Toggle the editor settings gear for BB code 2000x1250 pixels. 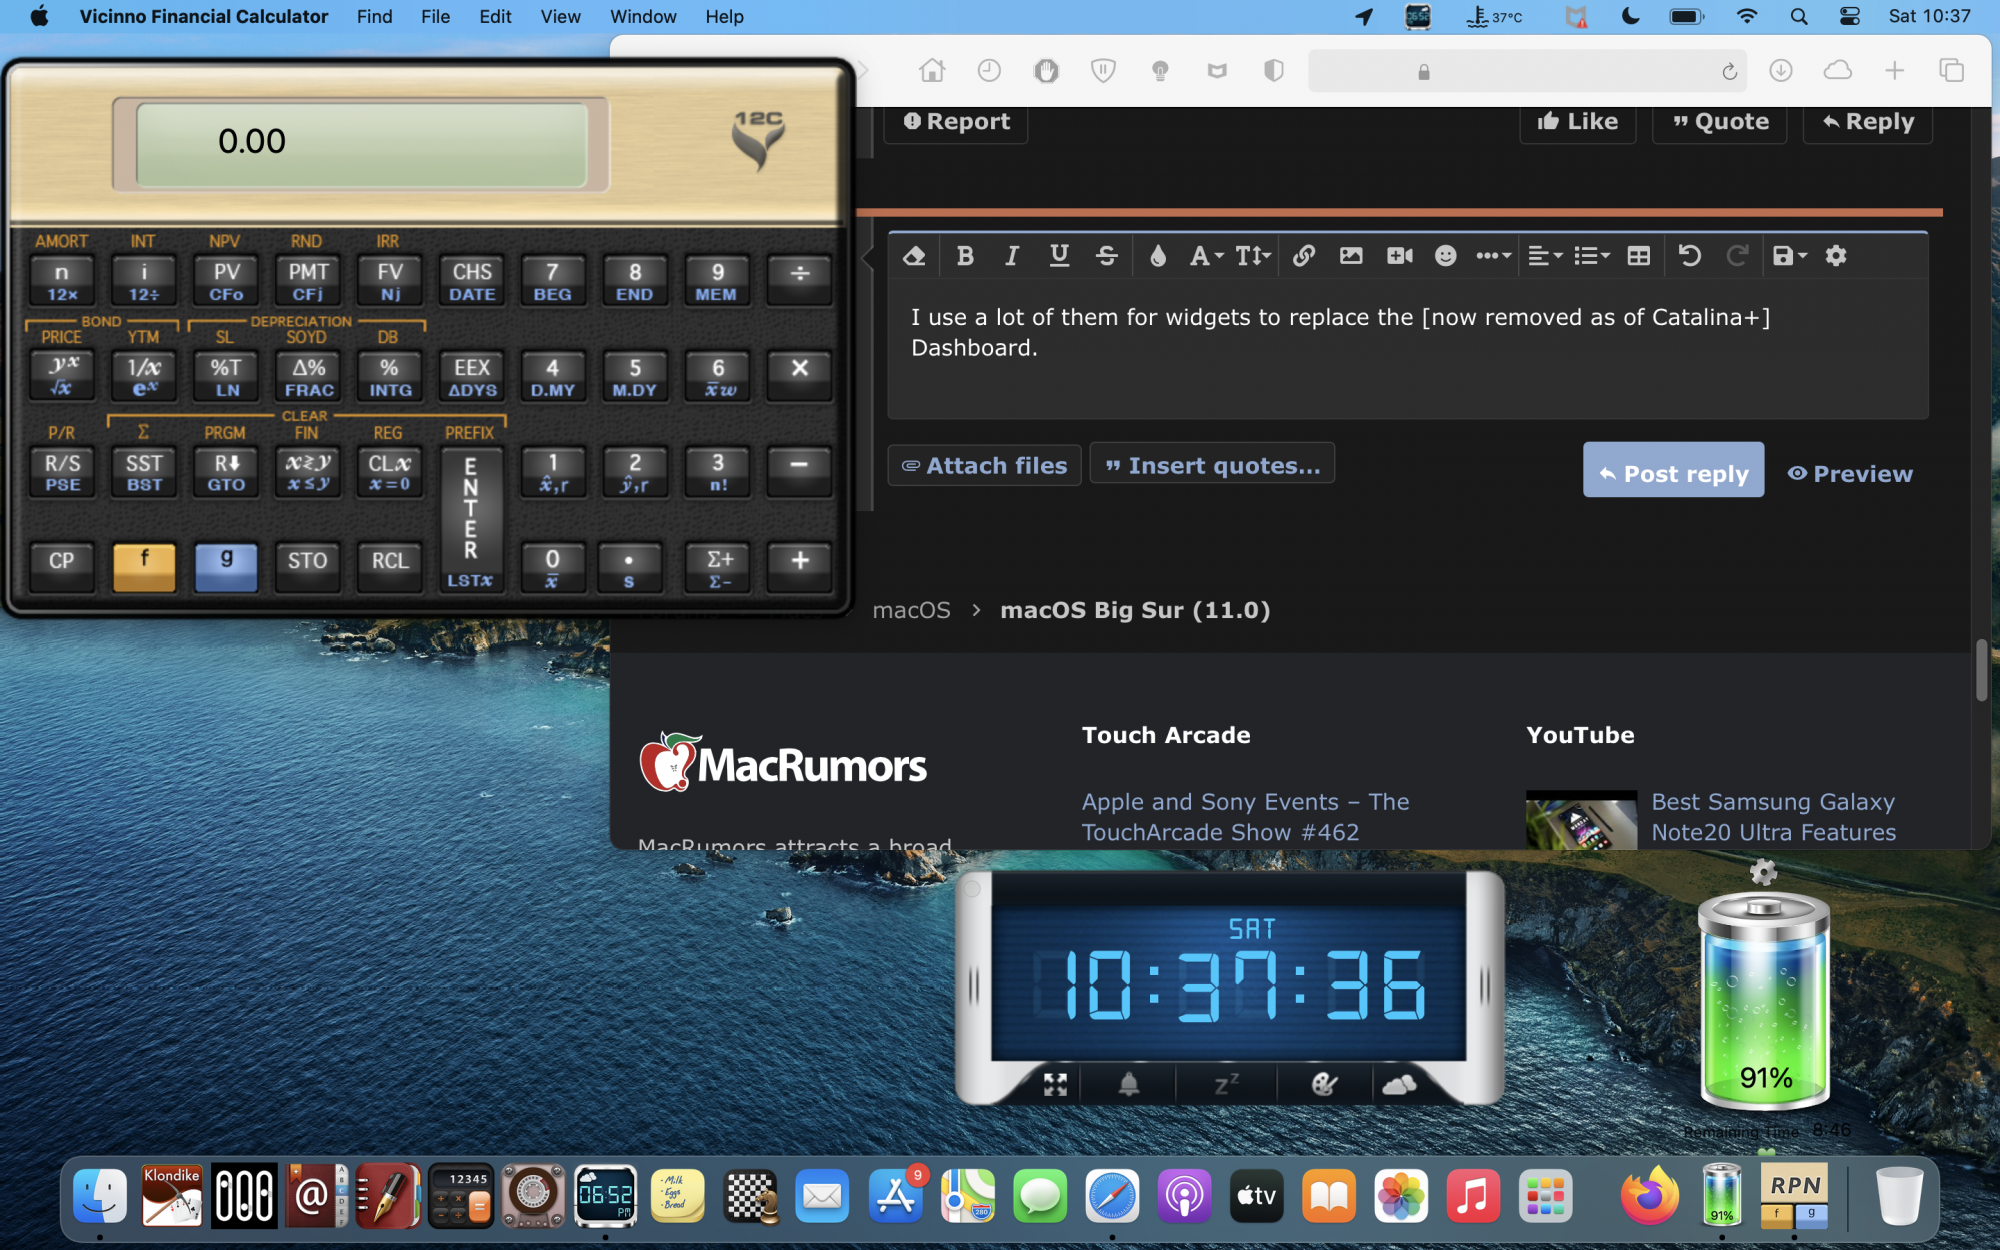1836,256
